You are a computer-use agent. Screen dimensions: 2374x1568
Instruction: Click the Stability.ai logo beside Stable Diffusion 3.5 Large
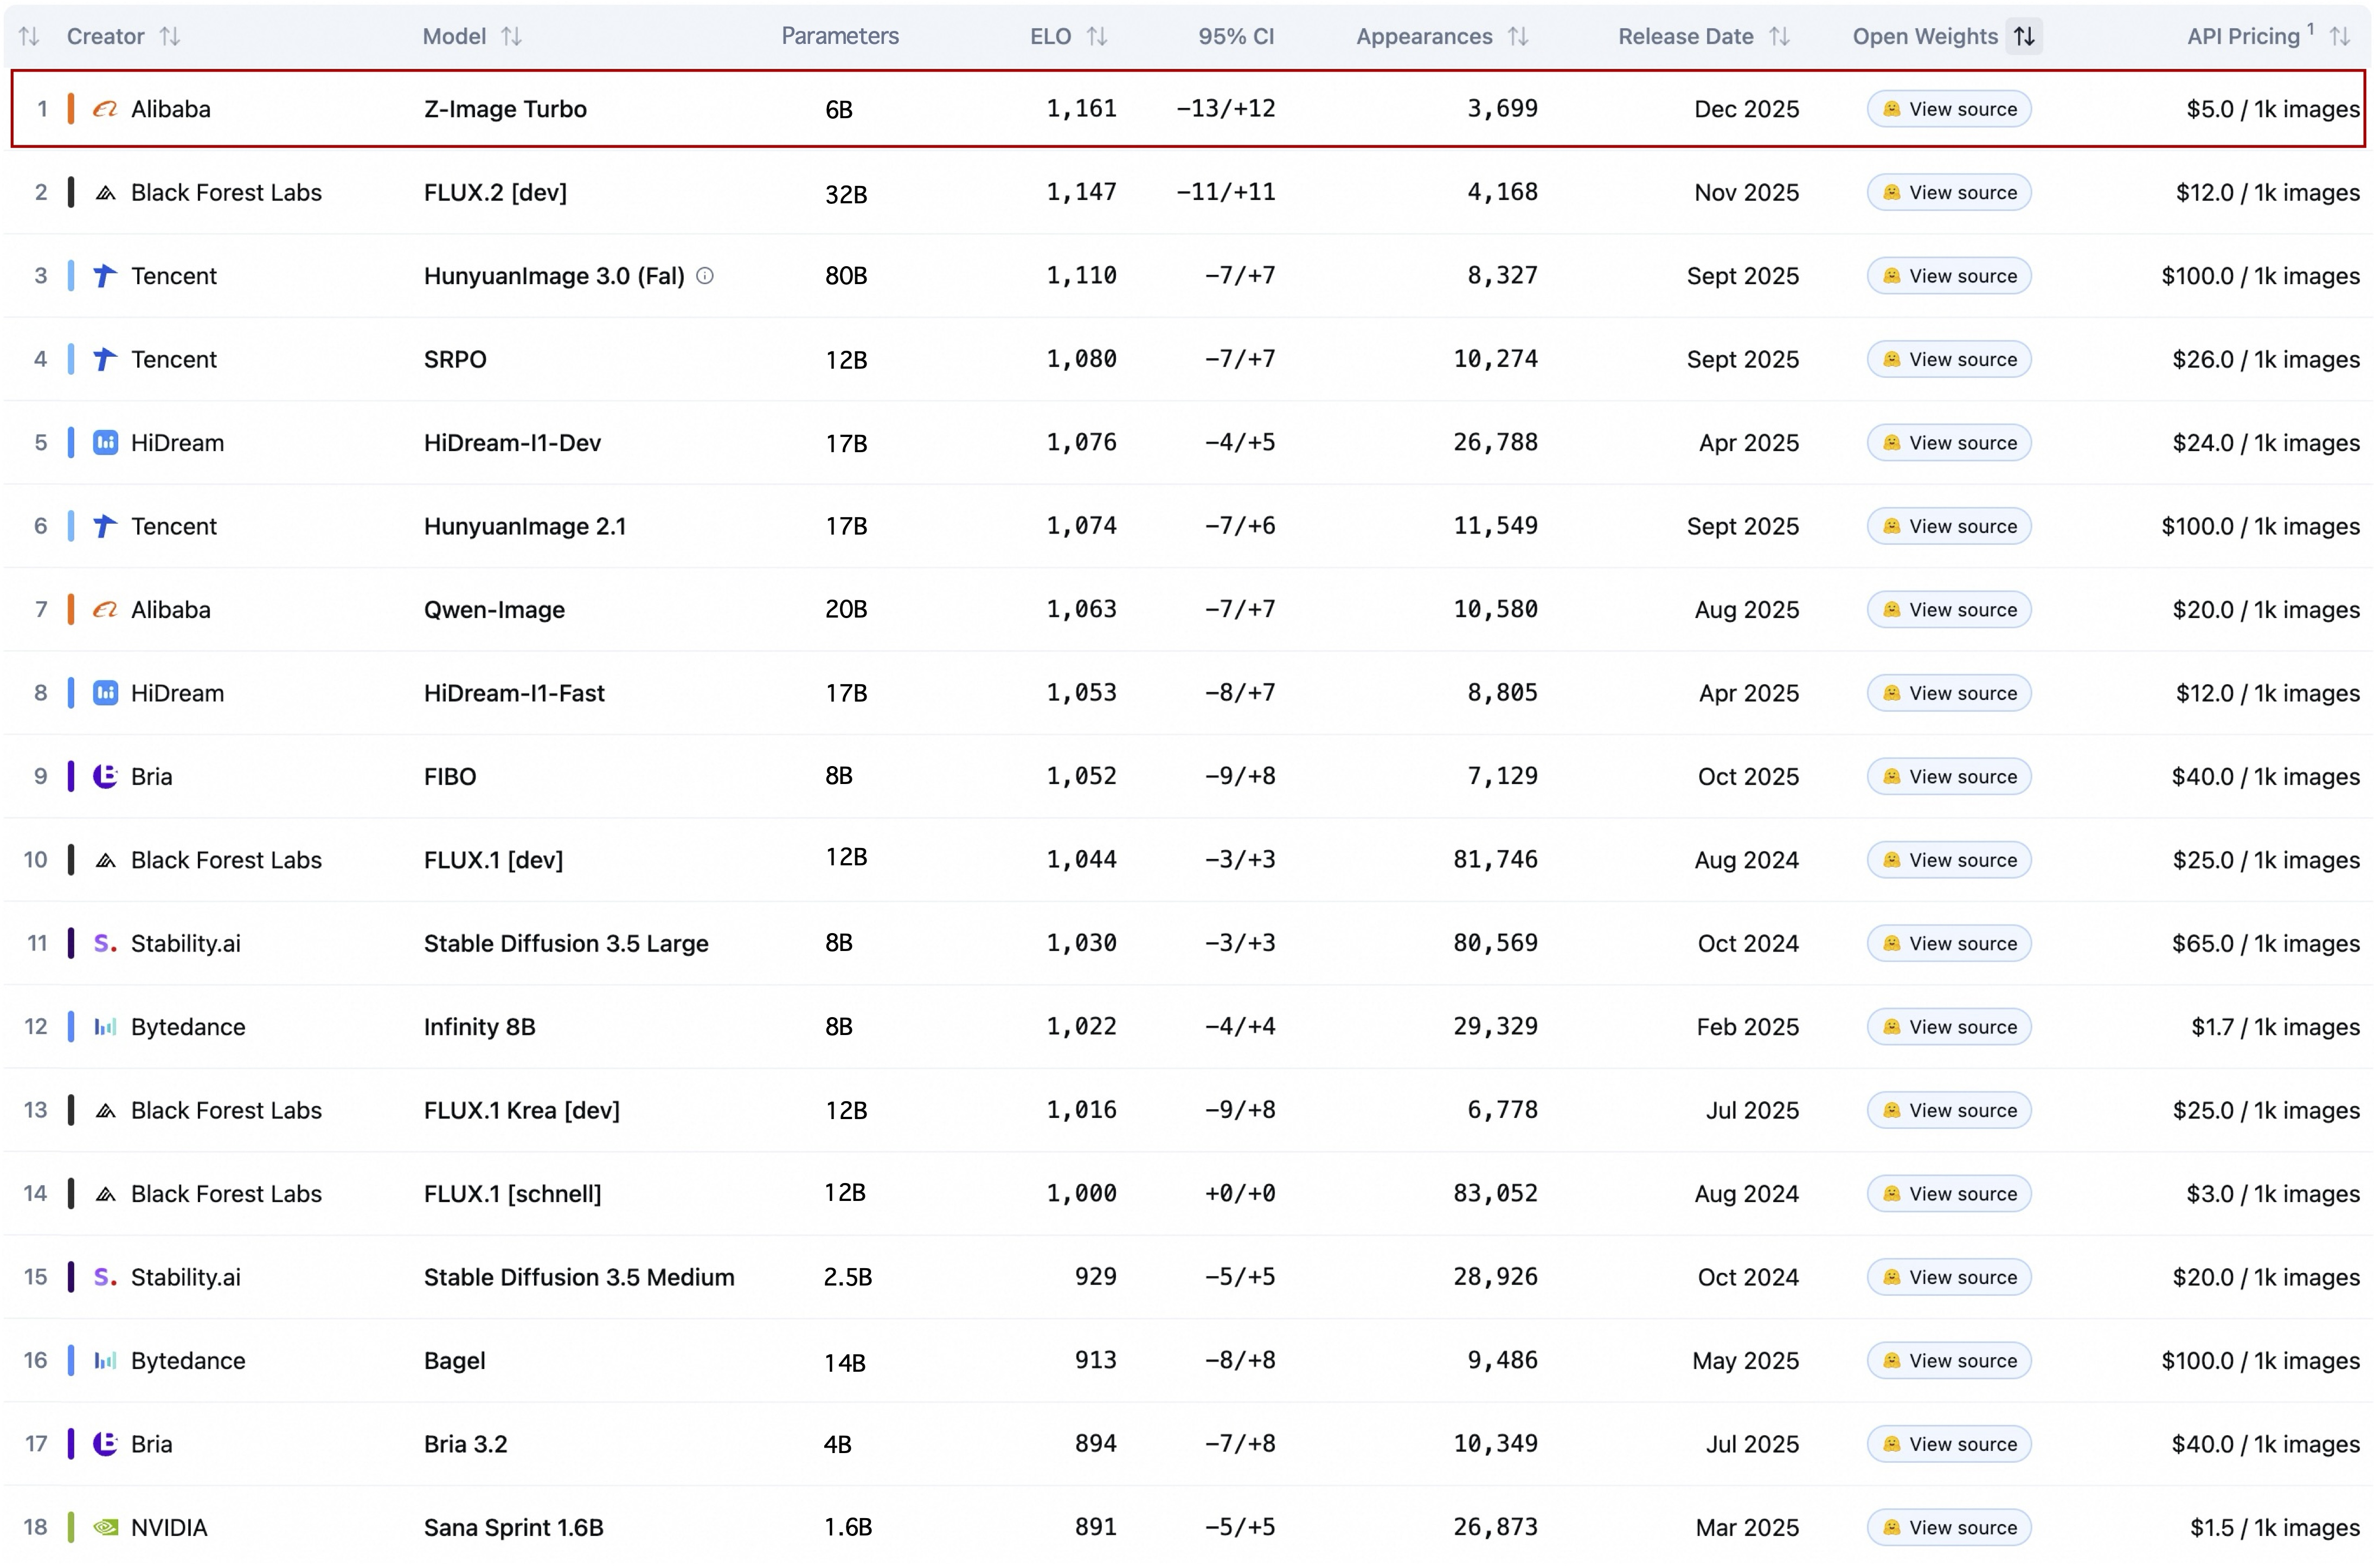tap(105, 944)
